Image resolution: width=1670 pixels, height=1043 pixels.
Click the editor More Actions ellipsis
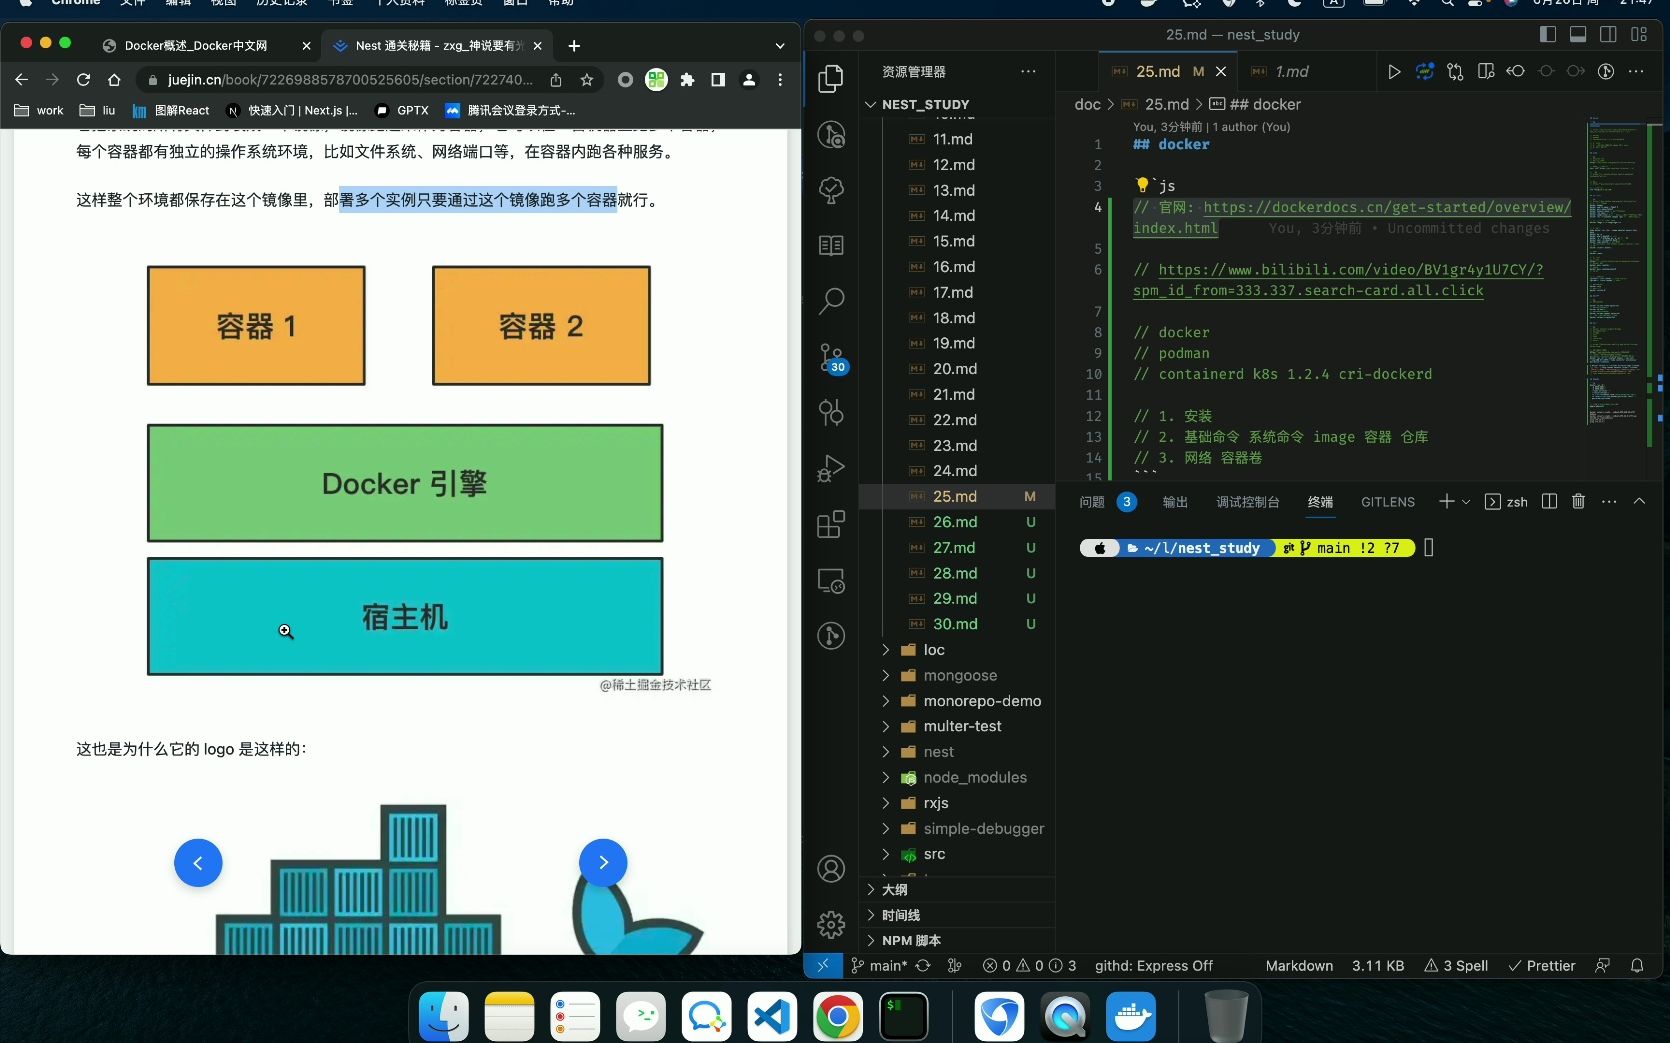[x=1636, y=71]
